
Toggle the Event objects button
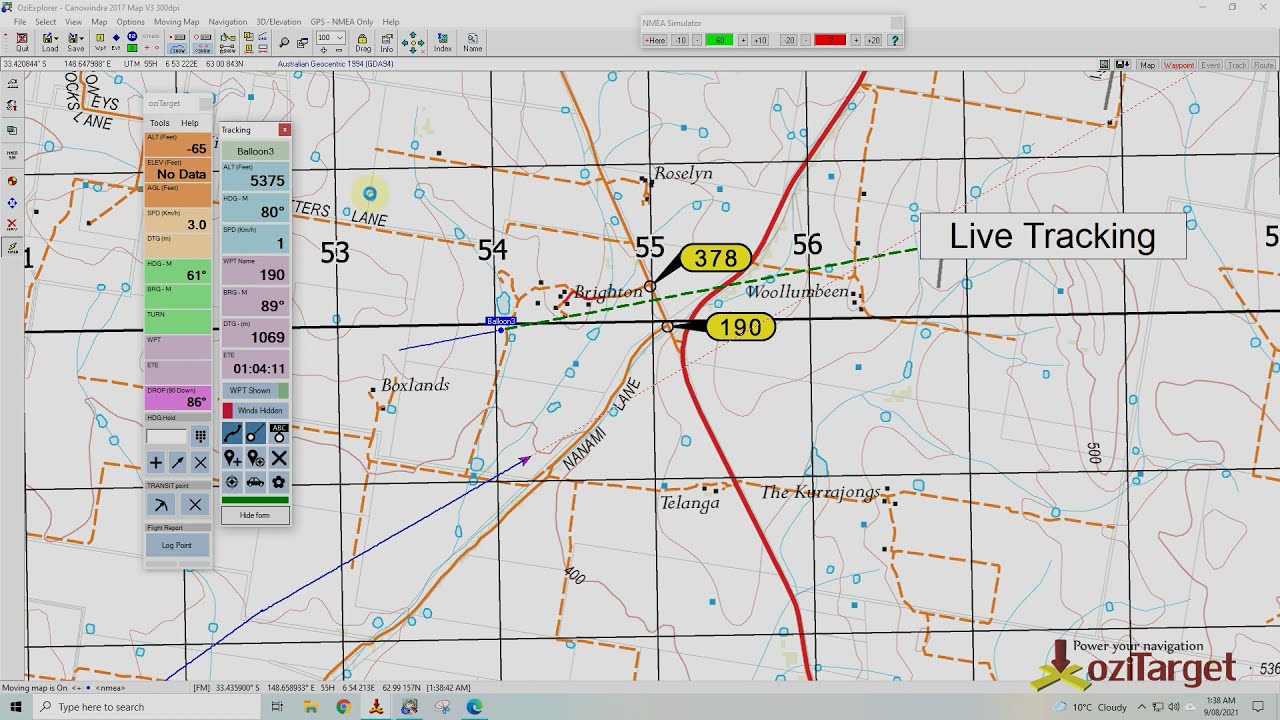point(1211,65)
